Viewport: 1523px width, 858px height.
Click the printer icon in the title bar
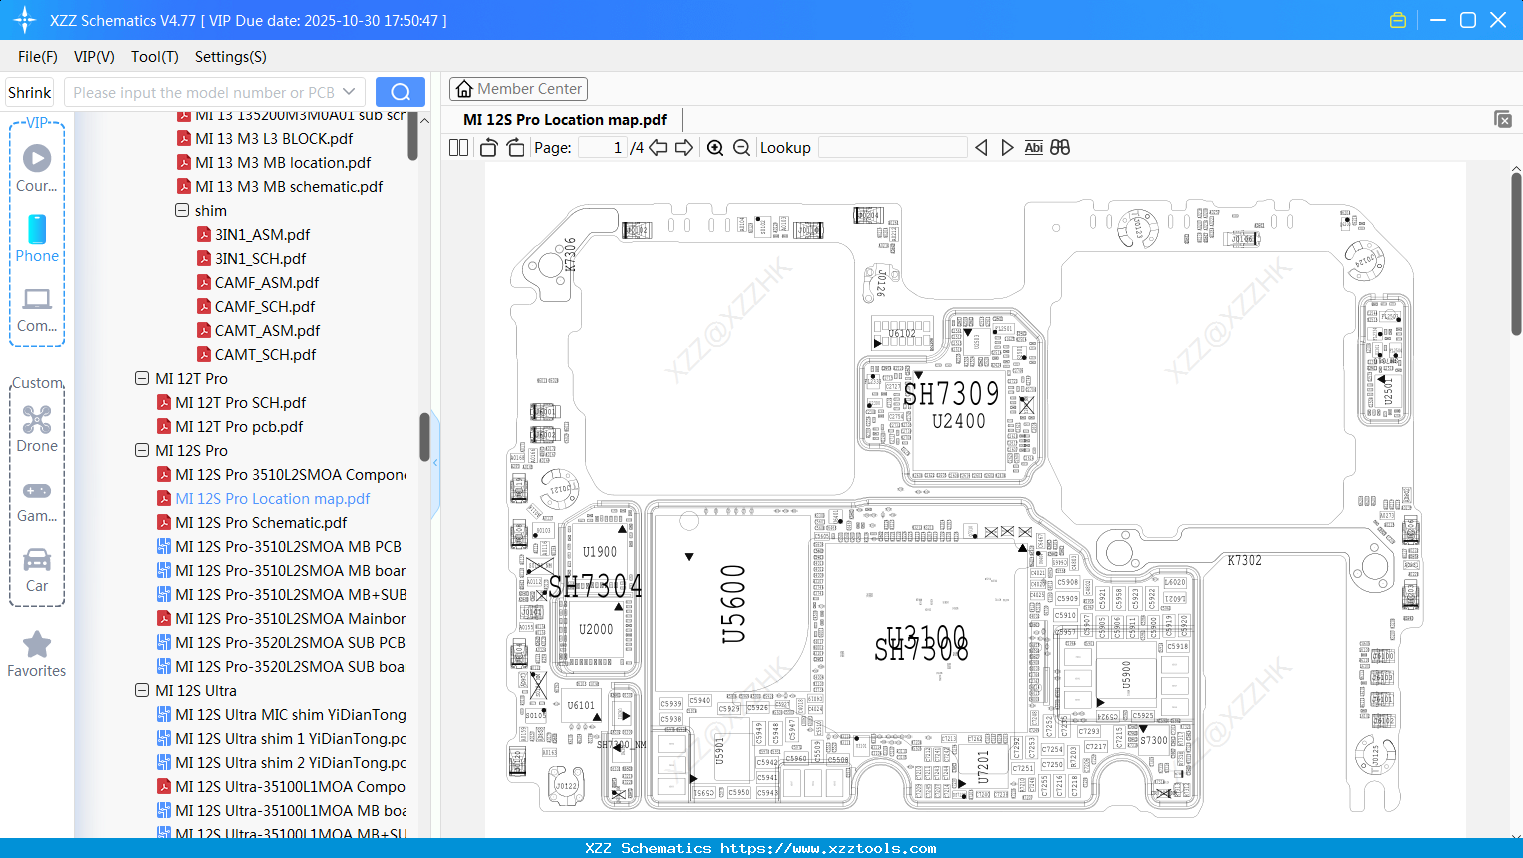(1397, 19)
